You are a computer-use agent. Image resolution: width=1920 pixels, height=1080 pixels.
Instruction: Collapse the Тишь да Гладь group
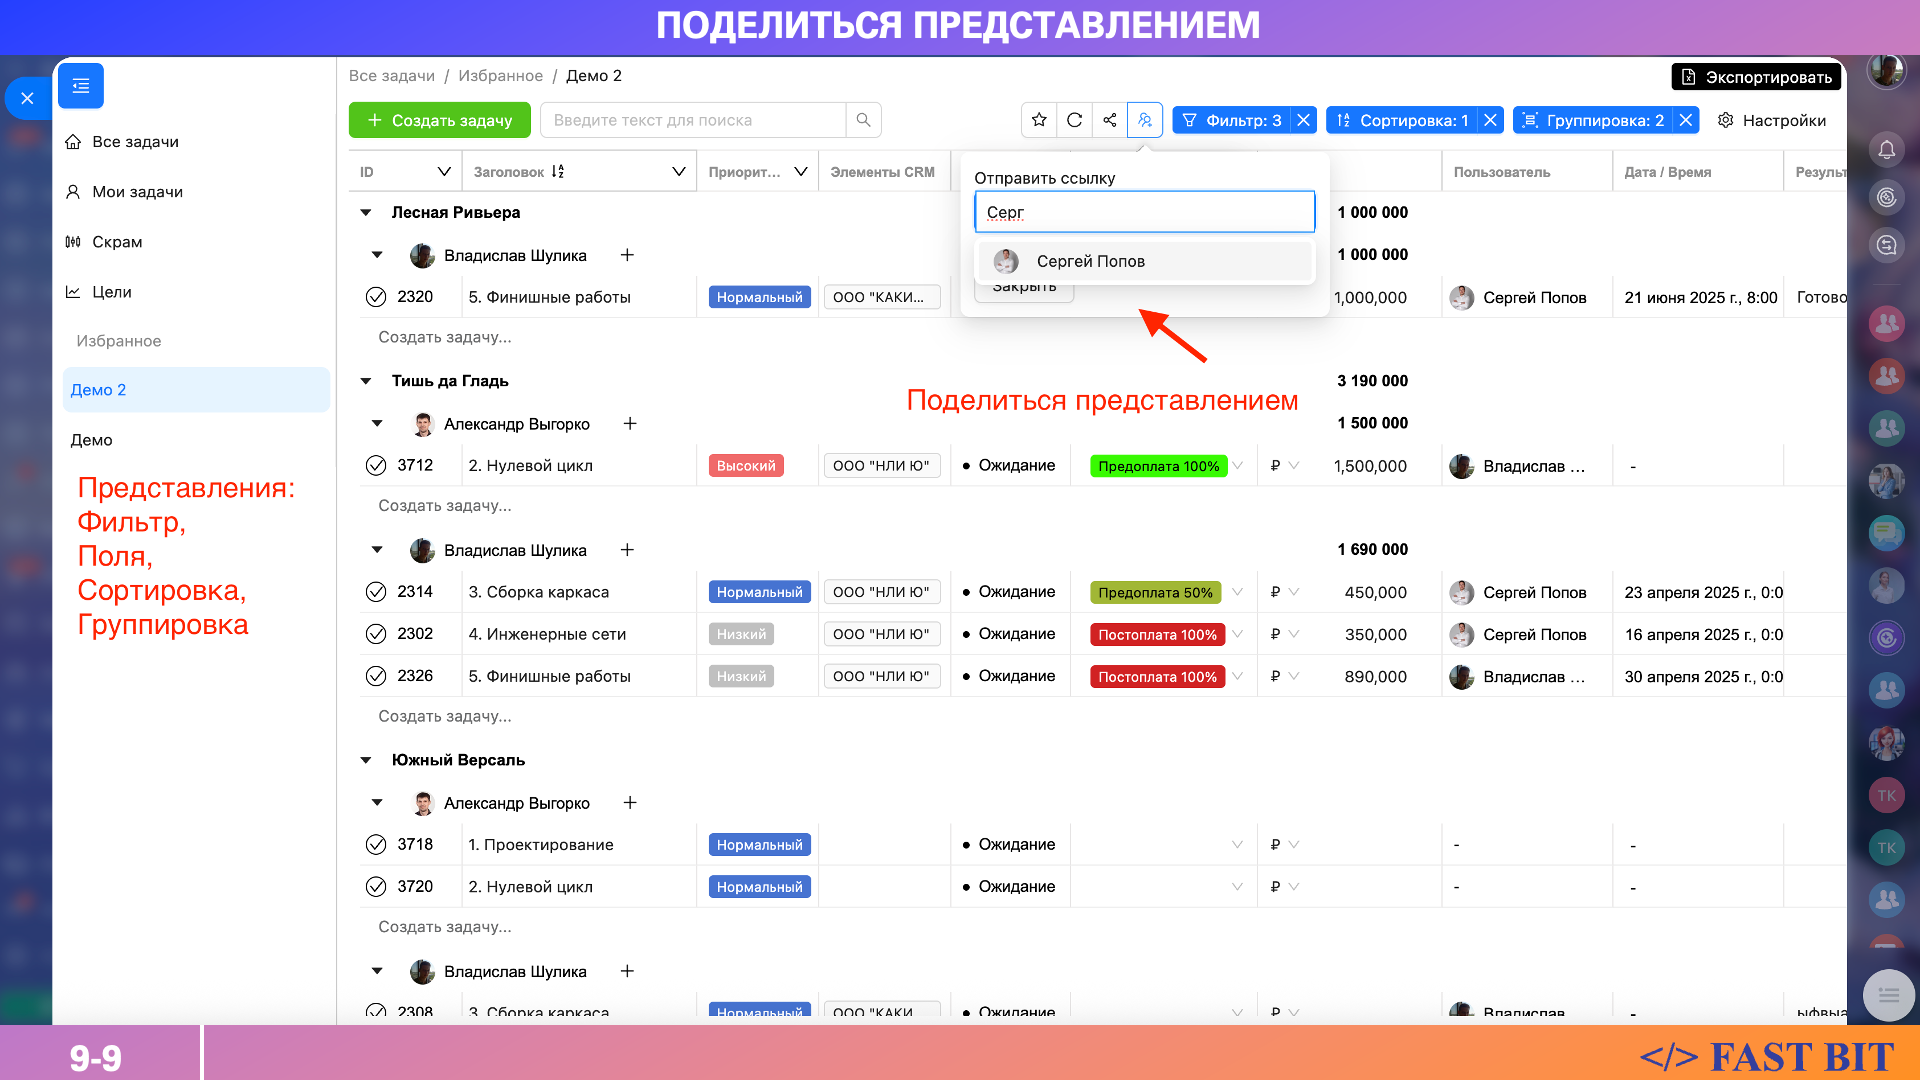click(x=366, y=381)
